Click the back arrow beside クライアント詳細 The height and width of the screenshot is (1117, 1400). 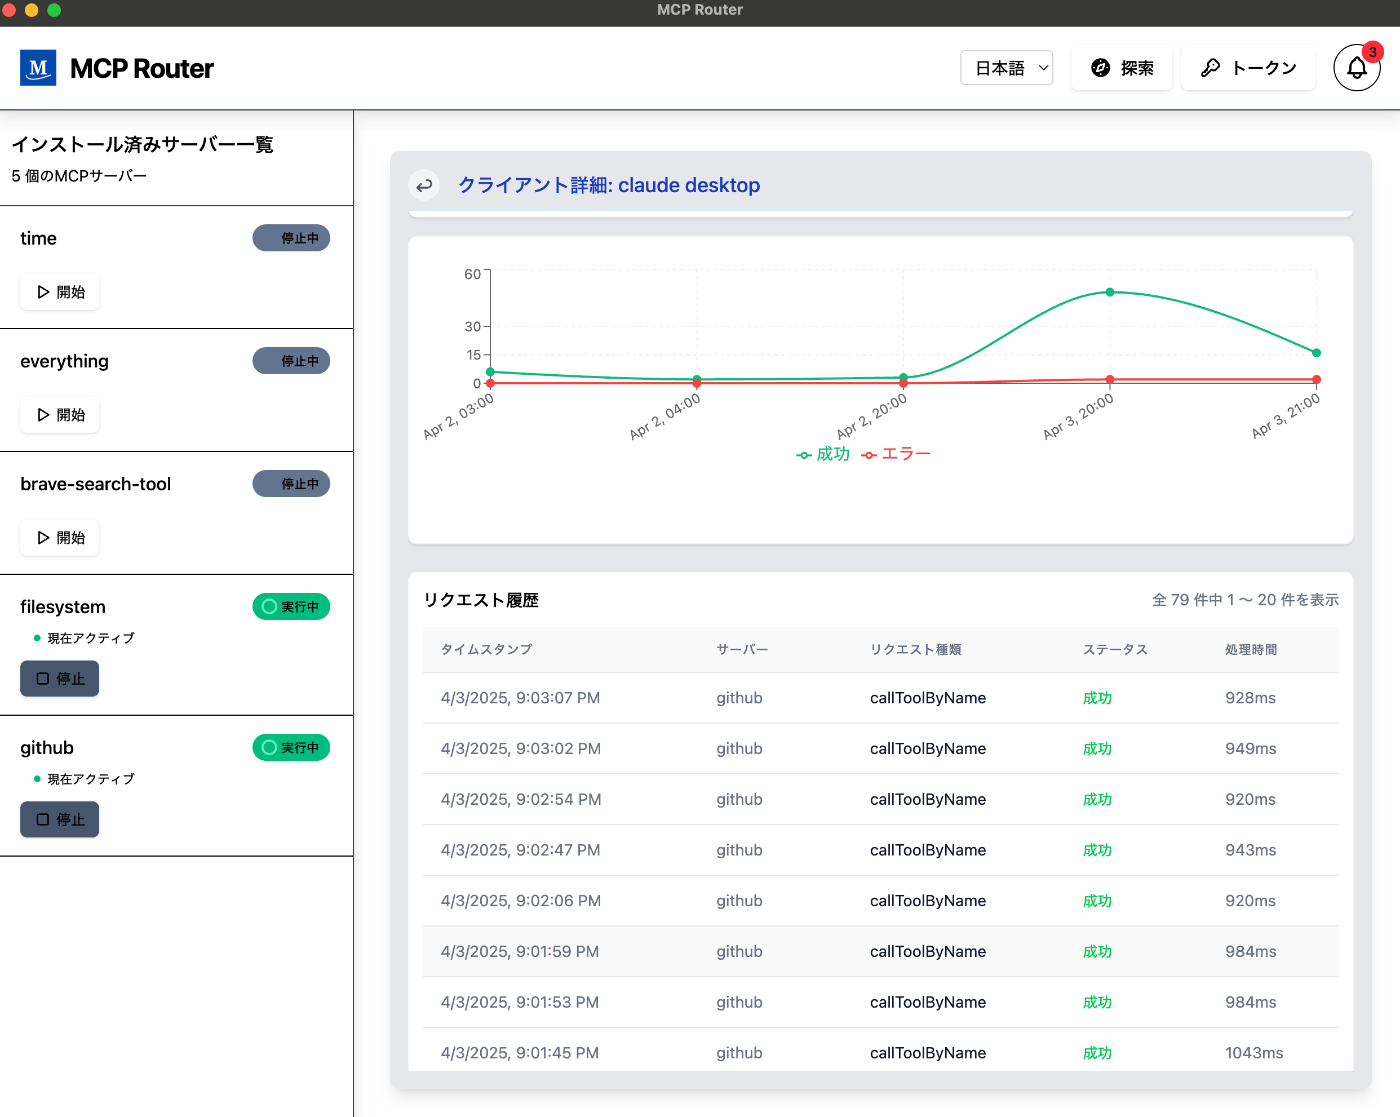pos(424,185)
